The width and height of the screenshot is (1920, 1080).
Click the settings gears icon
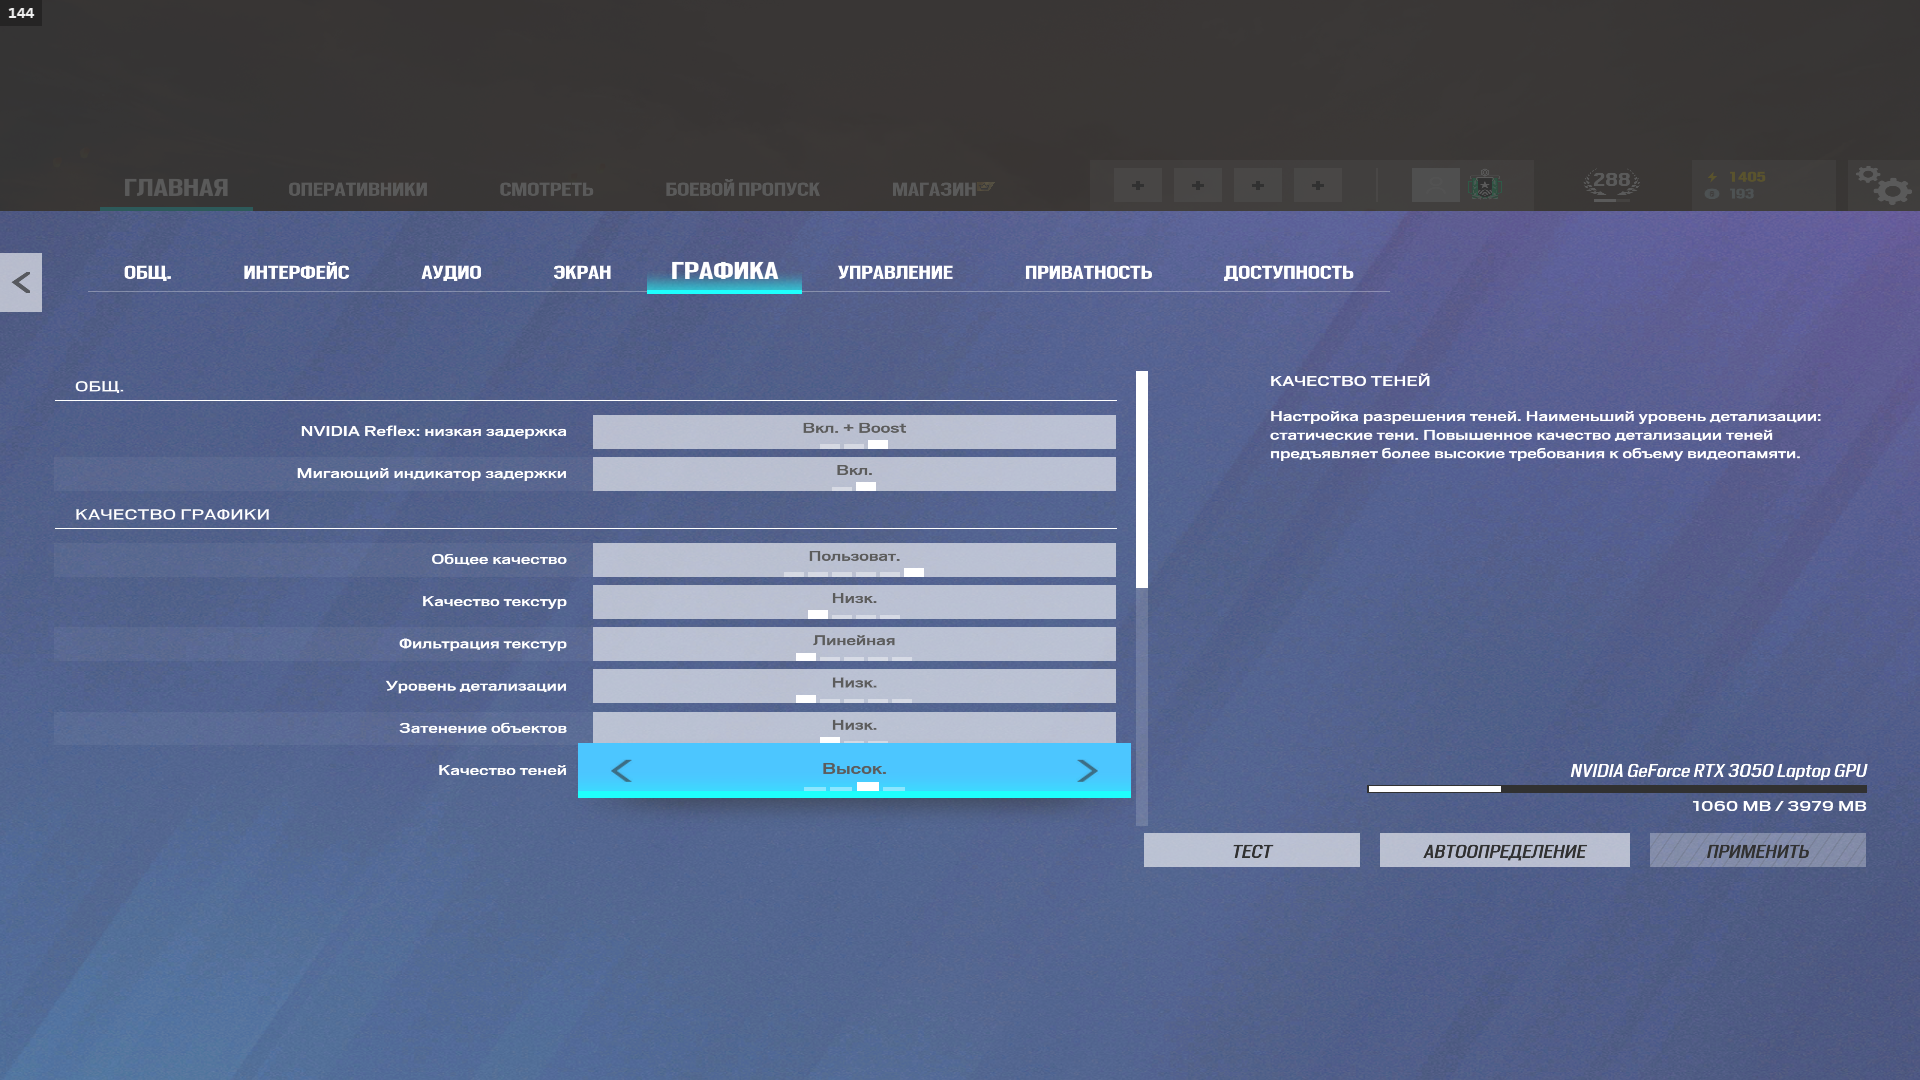click(1883, 185)
